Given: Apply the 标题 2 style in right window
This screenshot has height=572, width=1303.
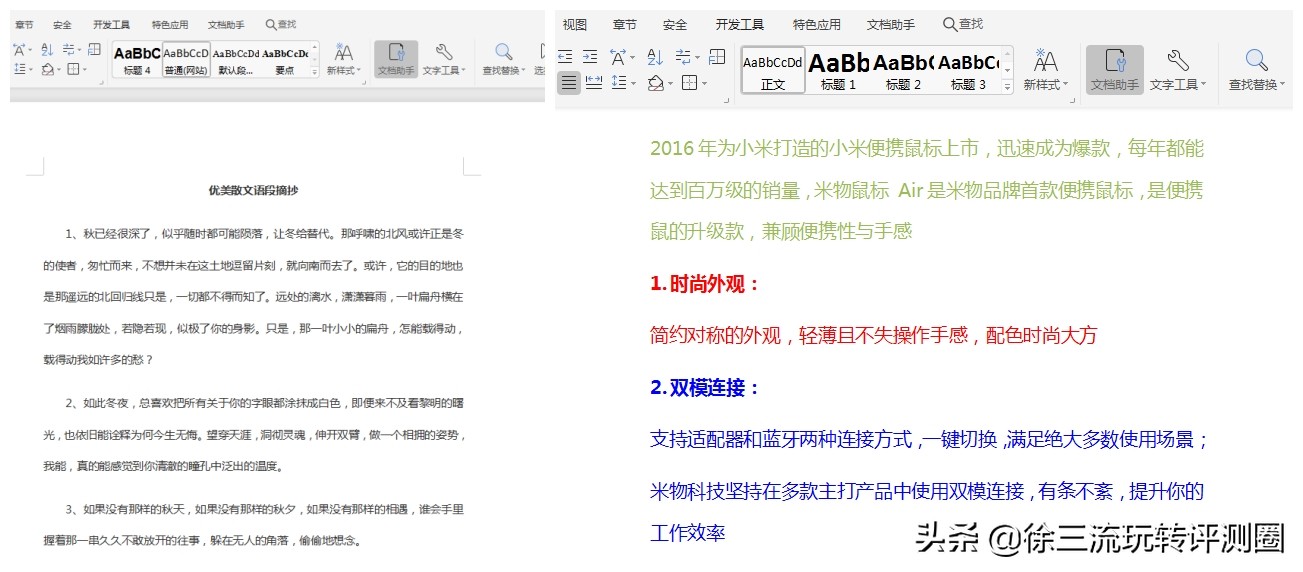Looking at the screenshot, I should (903, 70).
